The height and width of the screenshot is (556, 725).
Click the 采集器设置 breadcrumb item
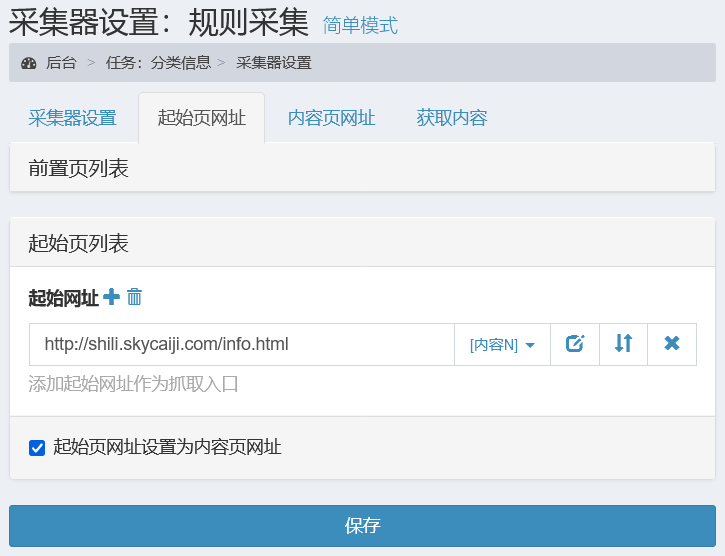(x=274, y=63)
